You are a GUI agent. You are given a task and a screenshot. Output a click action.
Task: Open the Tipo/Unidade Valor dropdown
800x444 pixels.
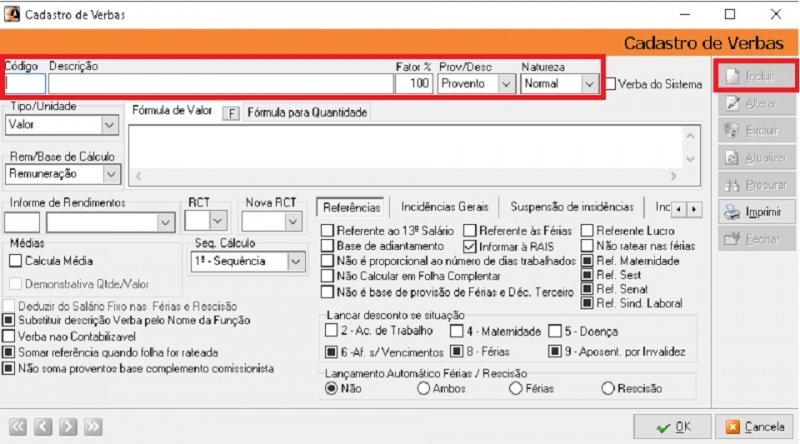click(109, 125)
